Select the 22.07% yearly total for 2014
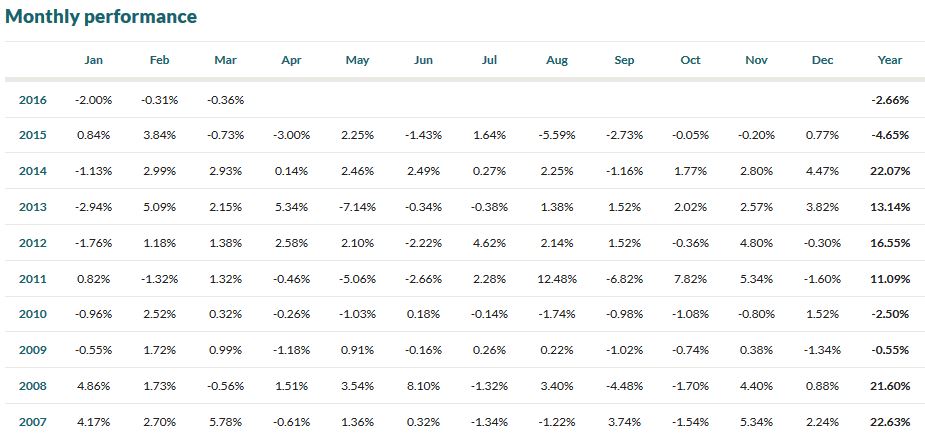 click(889, 171)
